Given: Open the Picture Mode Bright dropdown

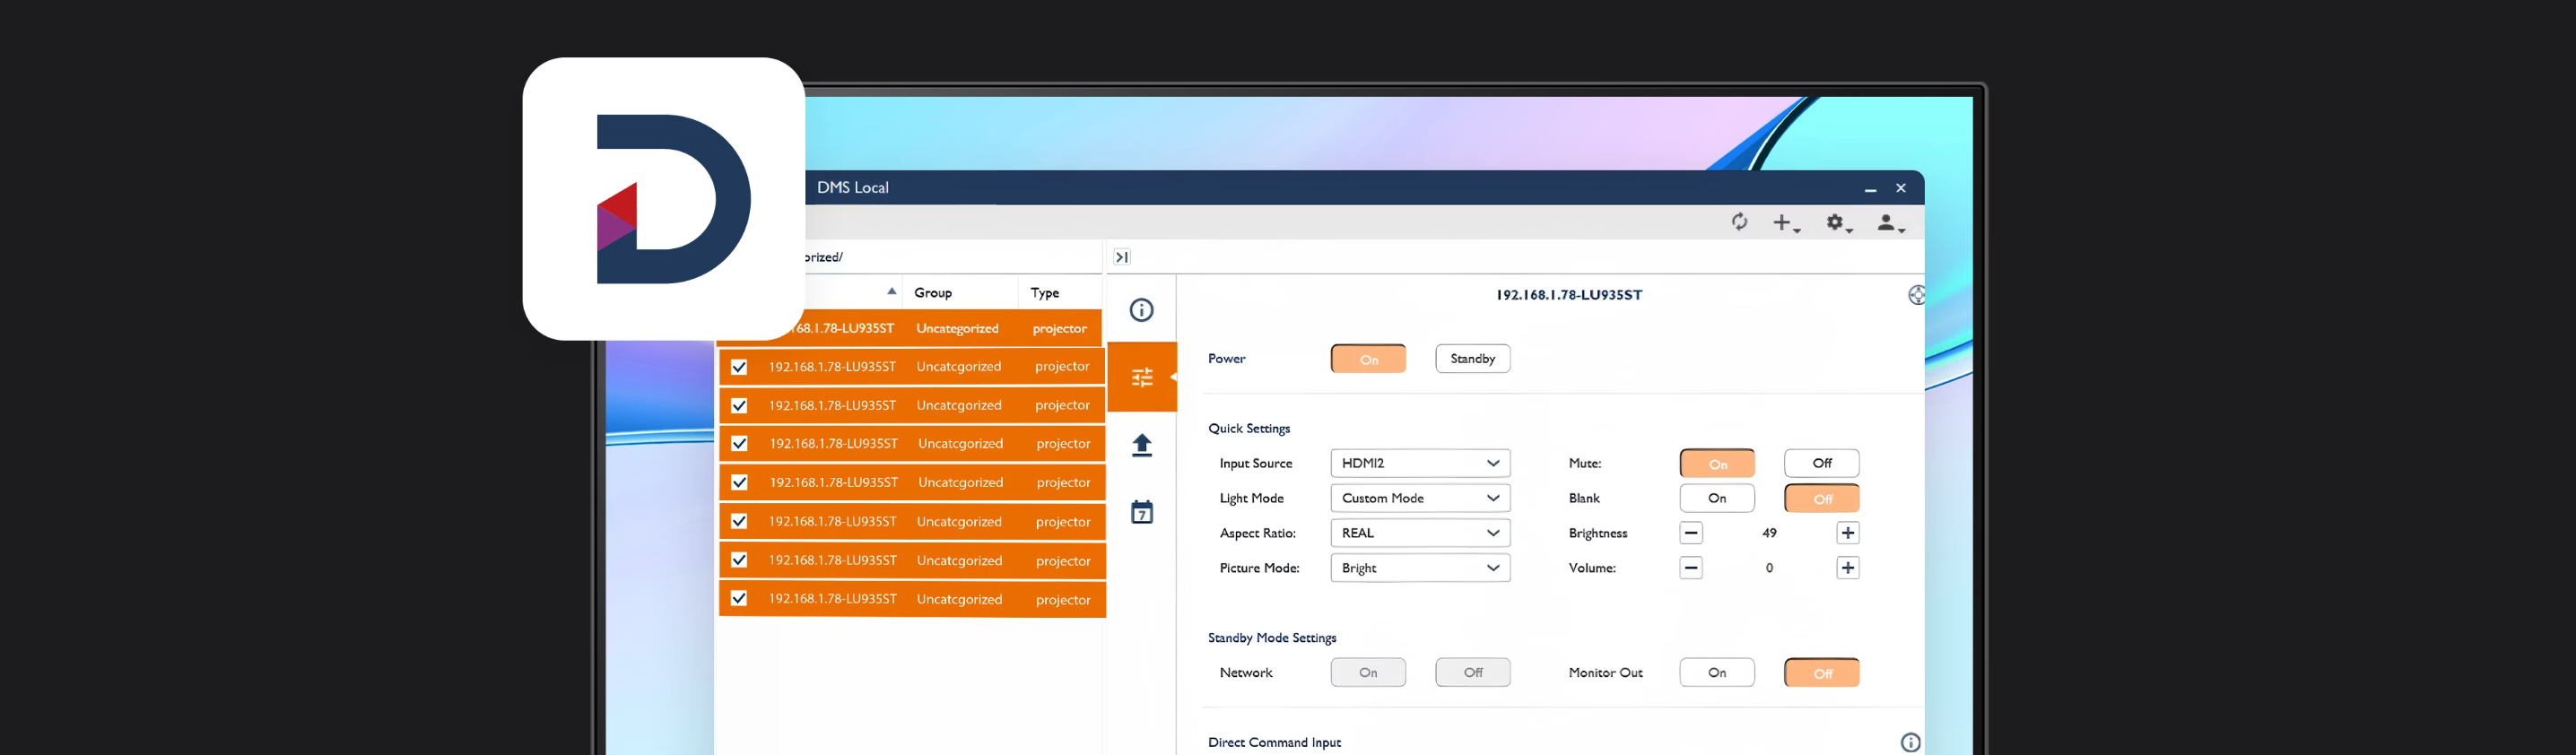Looking at the screenshot, I should coord(1419,568).
